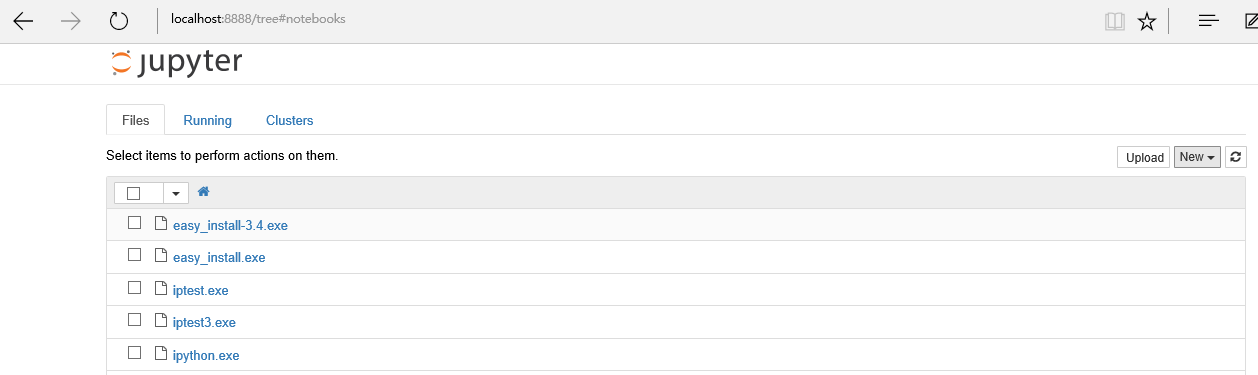Switch to the Running tab
The width and height of the screenshot is (1258, 375).
point(207,120)
